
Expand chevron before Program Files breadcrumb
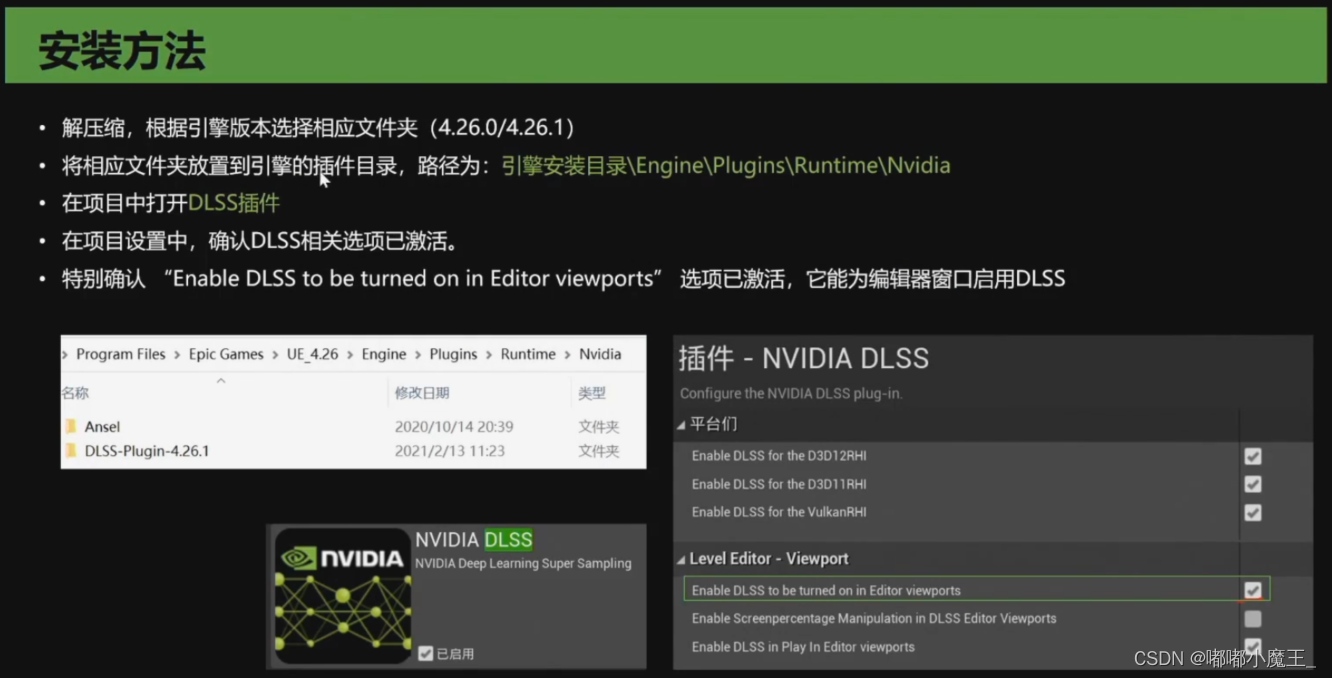67,355
